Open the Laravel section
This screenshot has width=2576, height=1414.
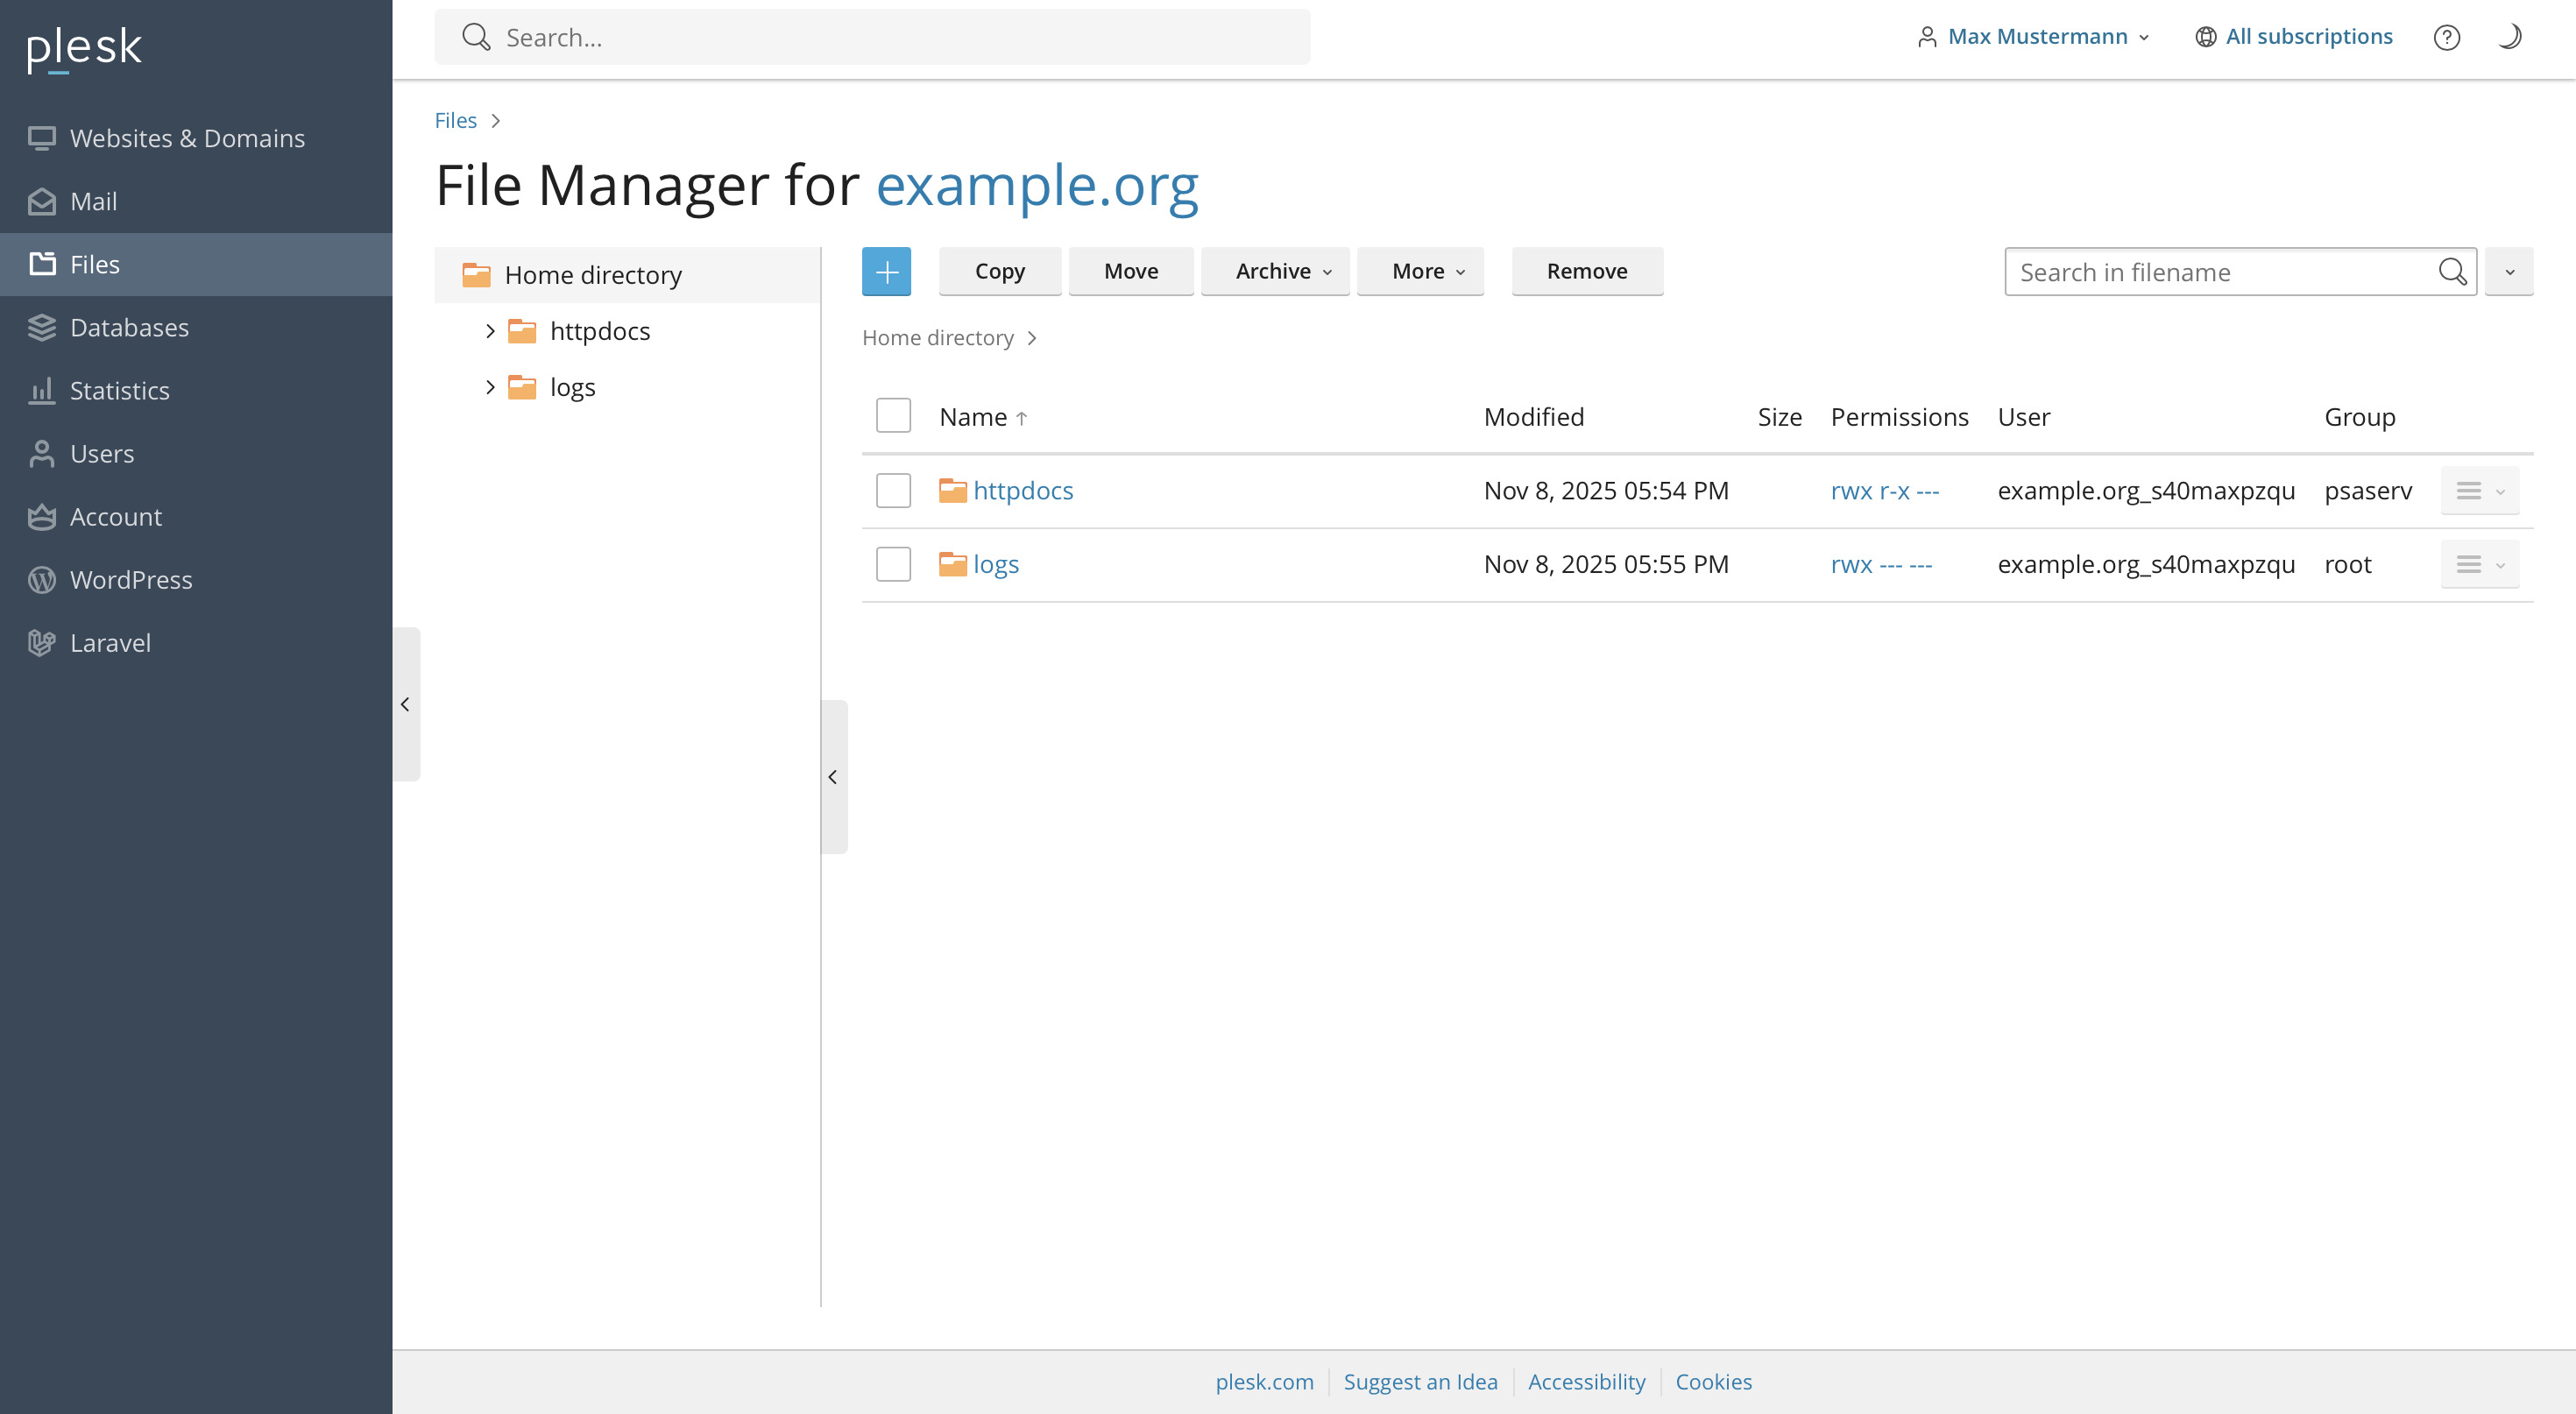[110, 643]
